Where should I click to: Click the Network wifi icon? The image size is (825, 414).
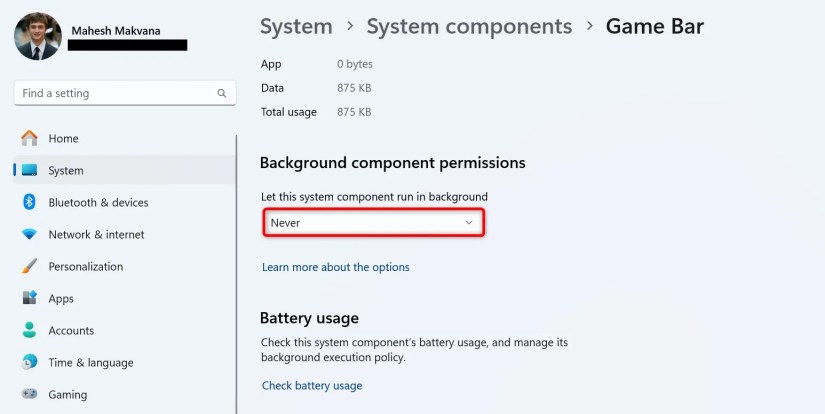pos(29,234)
